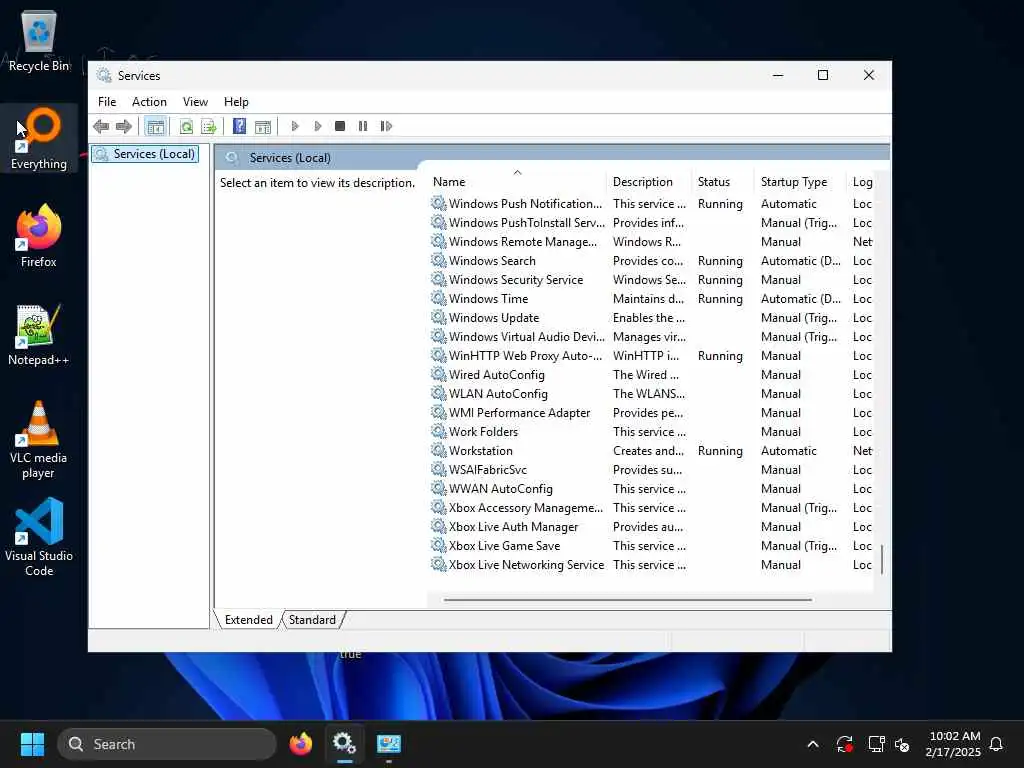The height and width of the screenshot is (768, 1024).
Task: Click the gear icon beside Windows Update
Action: [x=439, y=317]
